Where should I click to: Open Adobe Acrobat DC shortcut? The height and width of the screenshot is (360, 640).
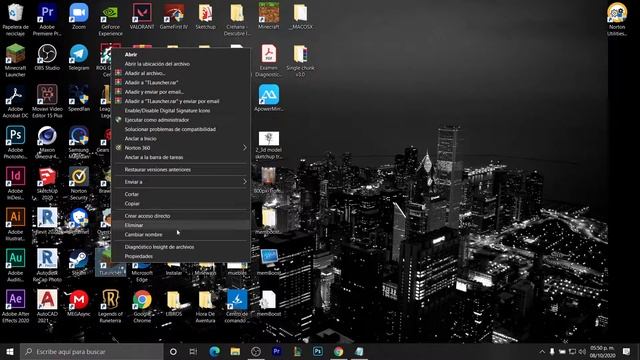(16, 101)
